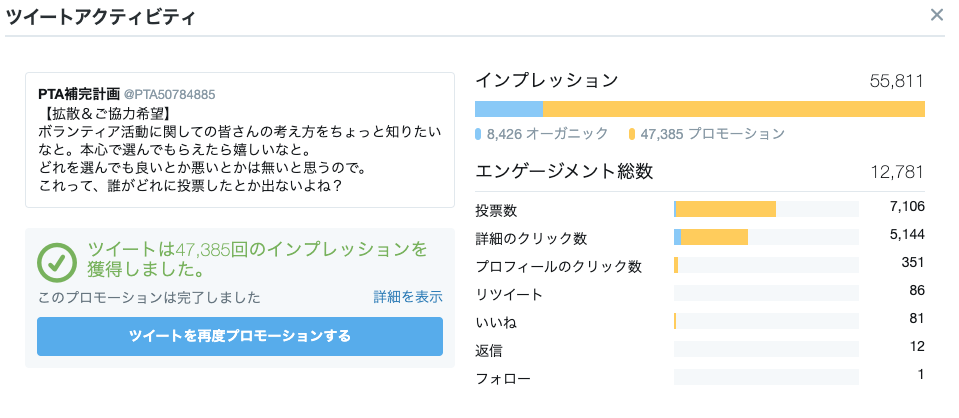Viewport: 959px width, 418px height.
Task: Click the エンゲージメント総数 heading
Action: coord(564,171)
